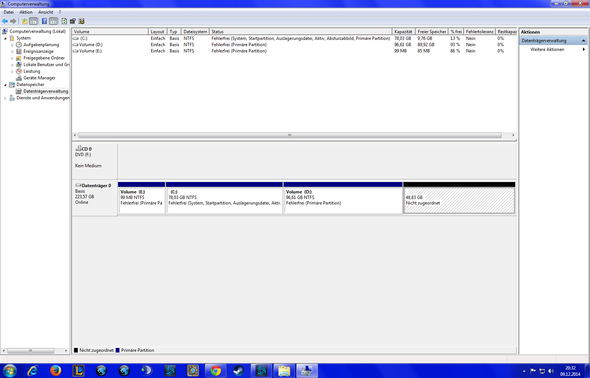The height and width of the screenshot is (378, 590).
Task: Sort volume list by Kapazität column header
Action: 403,32
